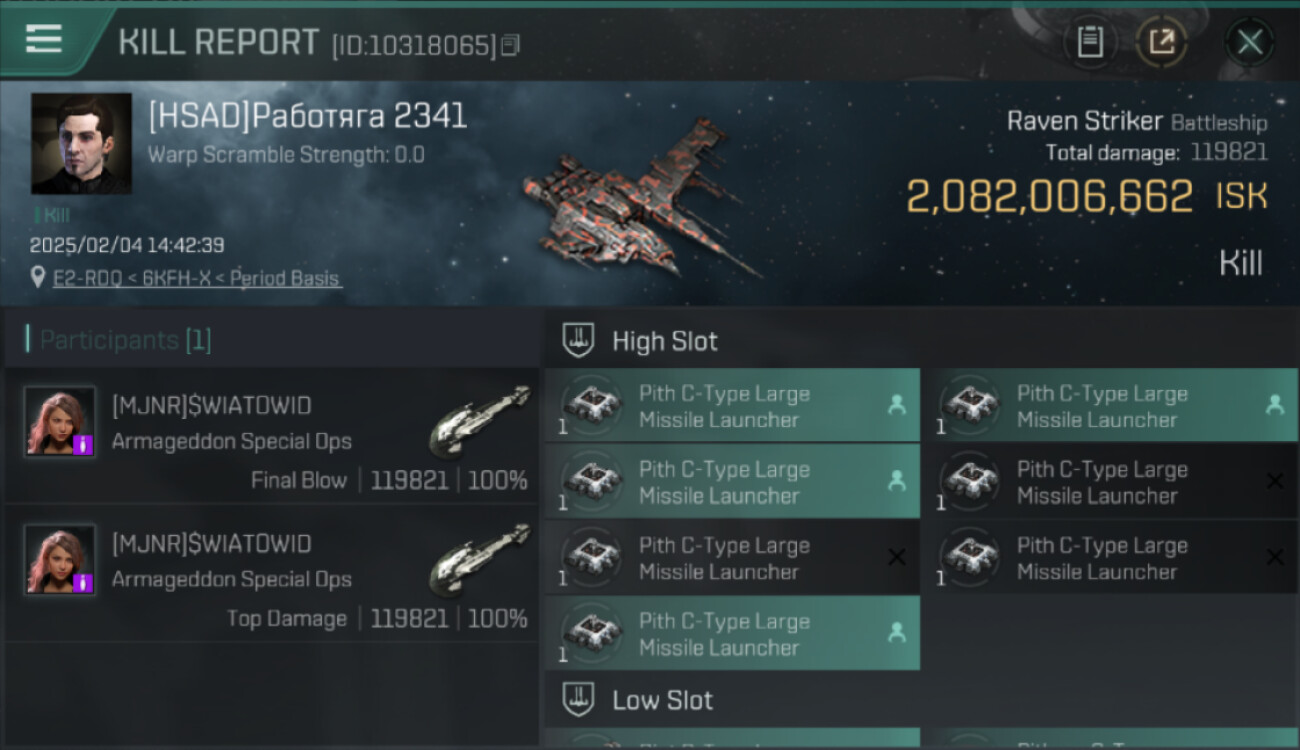This screenshot has height=750, width=1300.
Task: Close the kill report window
Action: click(x=1250, y=42)
